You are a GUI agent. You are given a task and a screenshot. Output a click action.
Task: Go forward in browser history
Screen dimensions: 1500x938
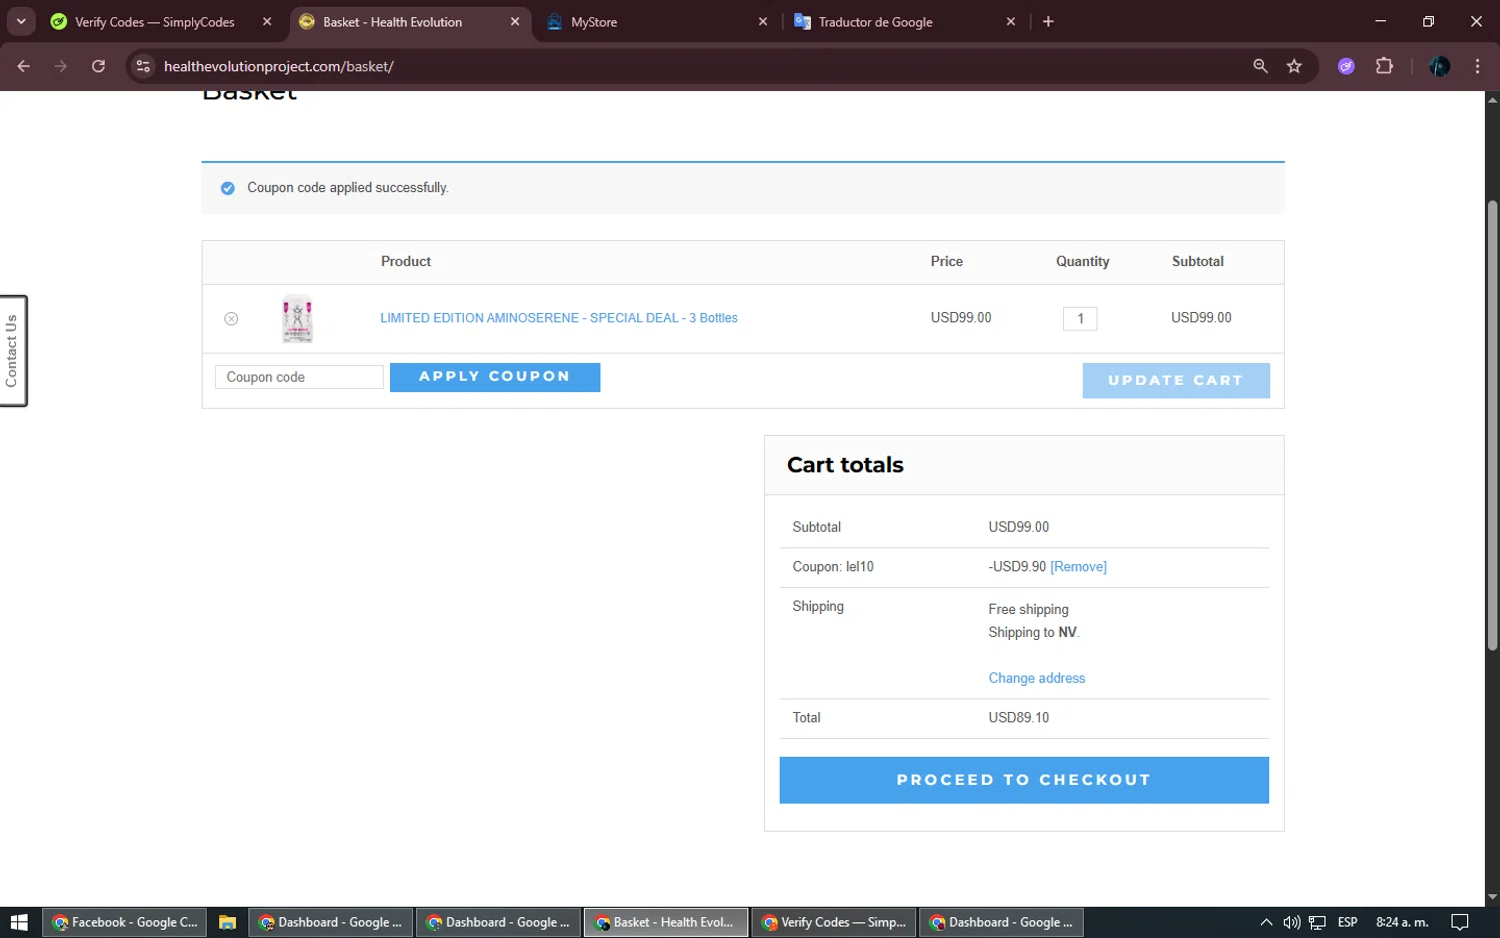click(x=61, y=66)
